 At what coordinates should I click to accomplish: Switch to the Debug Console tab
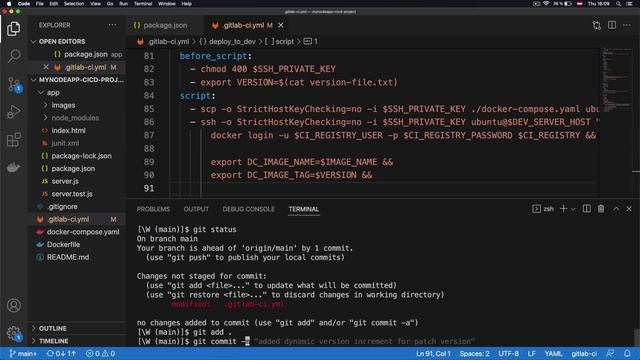pos(248,209)
